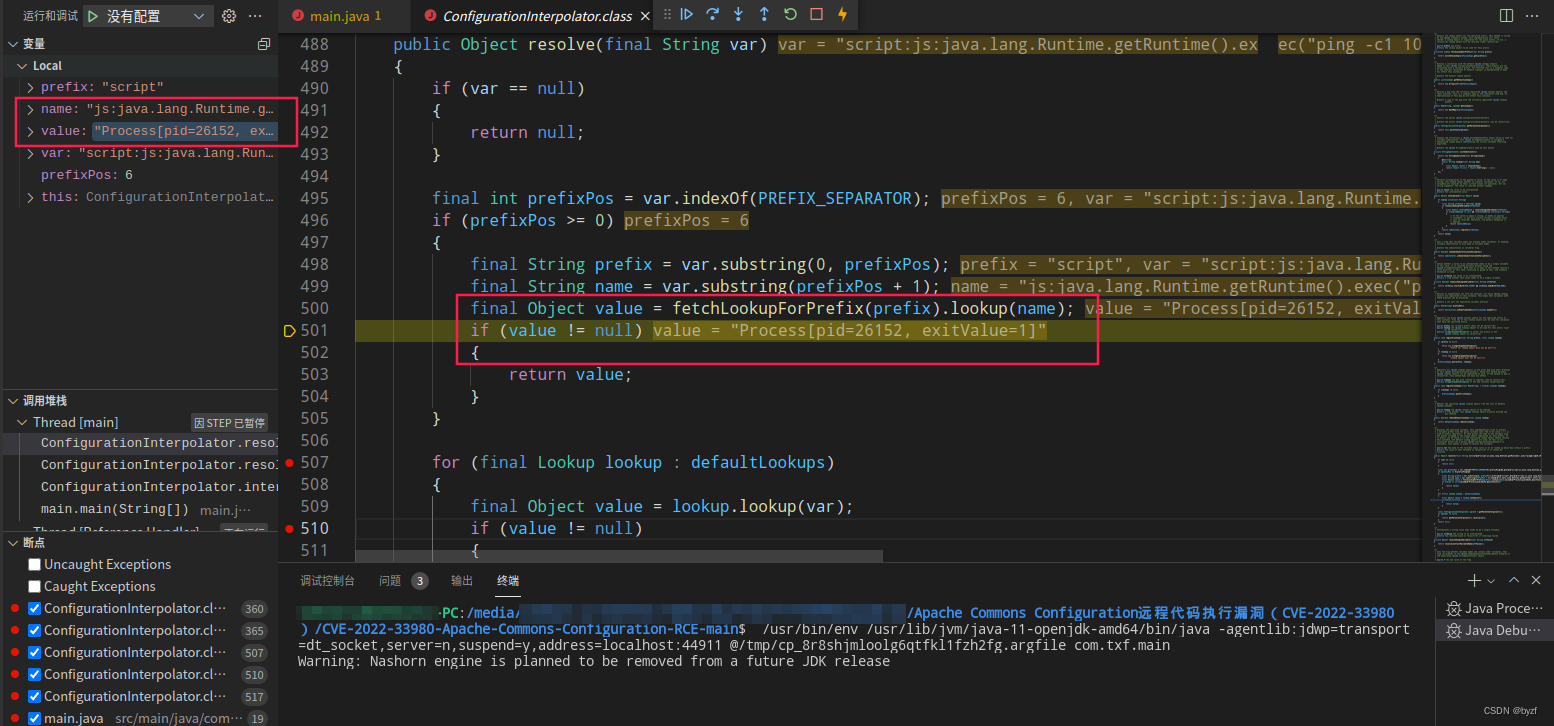Uncheck the breakpoint at line 365
The width and height of the screenshot is (1554, 726).
click(35, 630)
